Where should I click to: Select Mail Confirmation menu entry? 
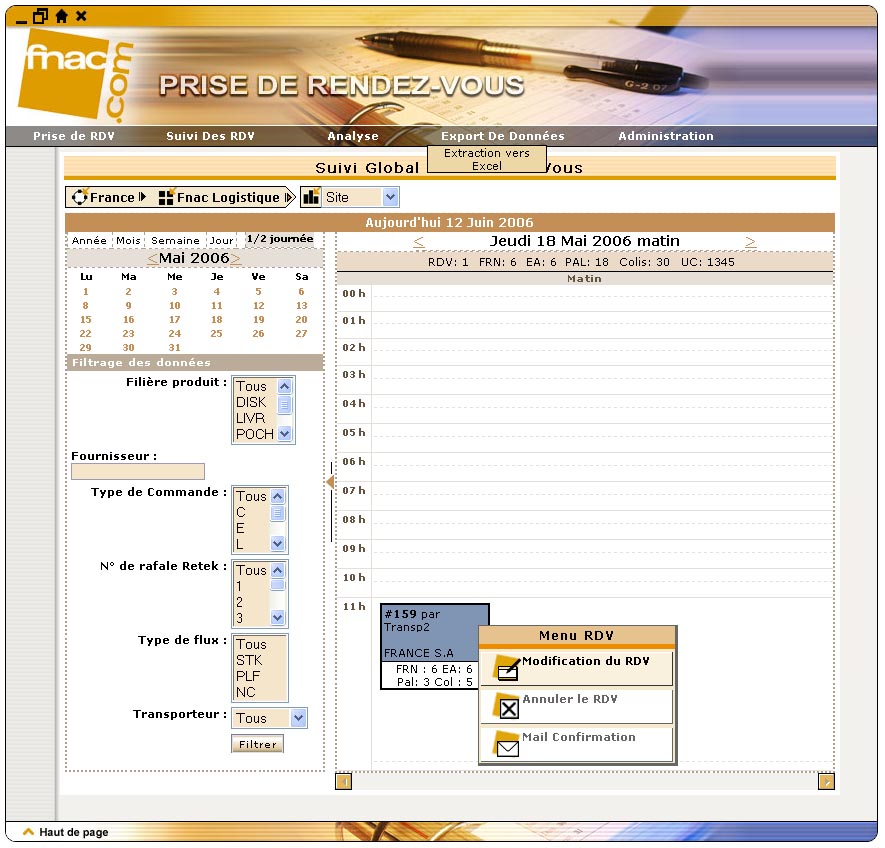click(577, 744)
